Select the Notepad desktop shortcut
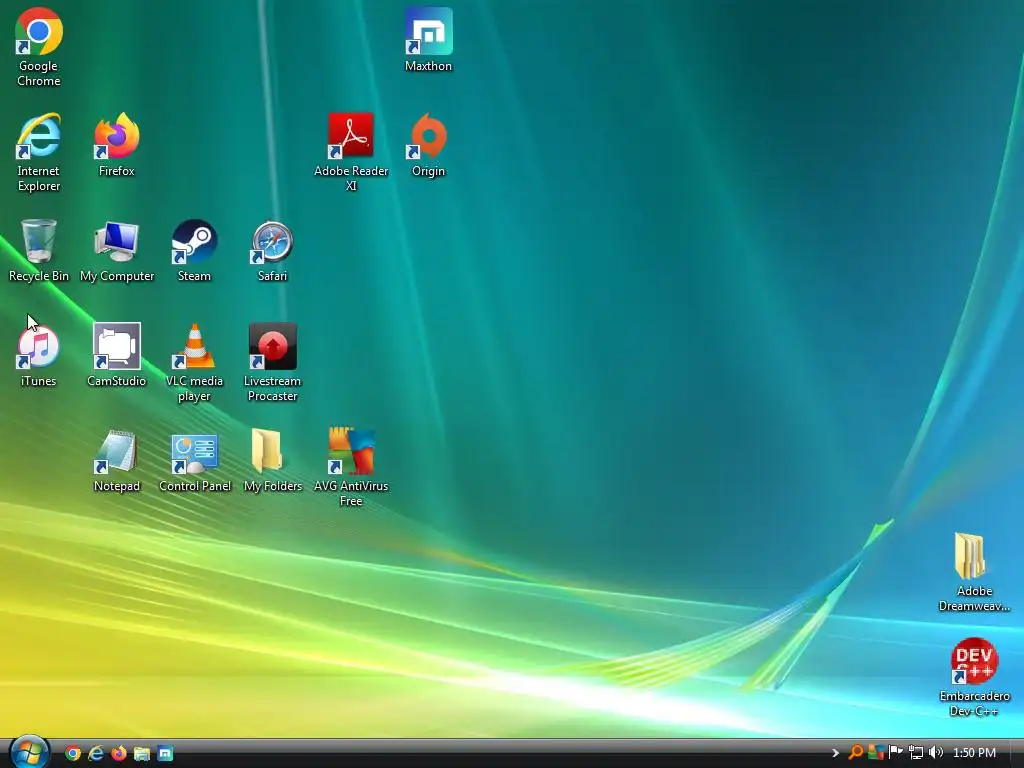Screen dimensions: 1024x768 pos(116,460)
